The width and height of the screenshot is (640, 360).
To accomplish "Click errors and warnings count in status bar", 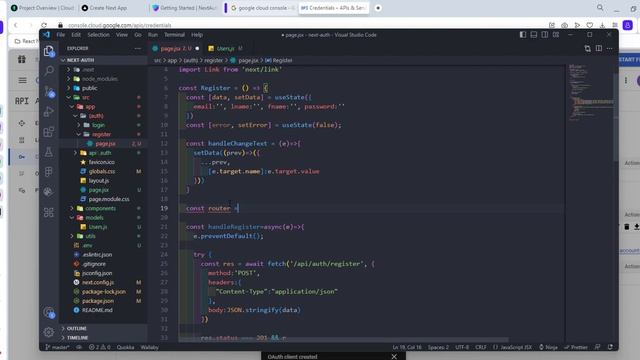I will (100, 347).
